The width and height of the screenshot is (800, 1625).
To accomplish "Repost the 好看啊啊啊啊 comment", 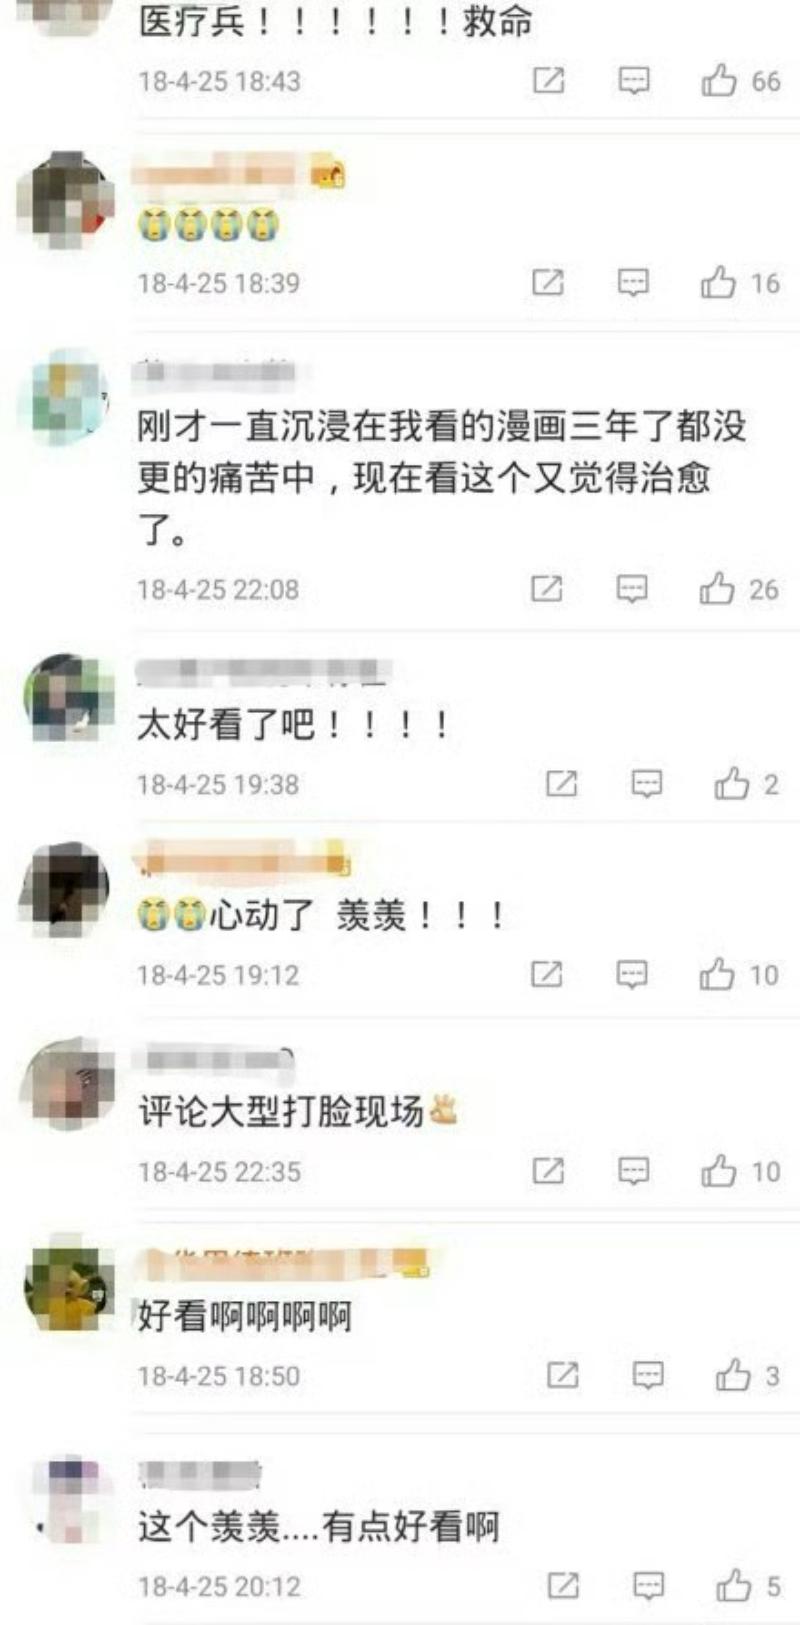I will [563, 1376].
